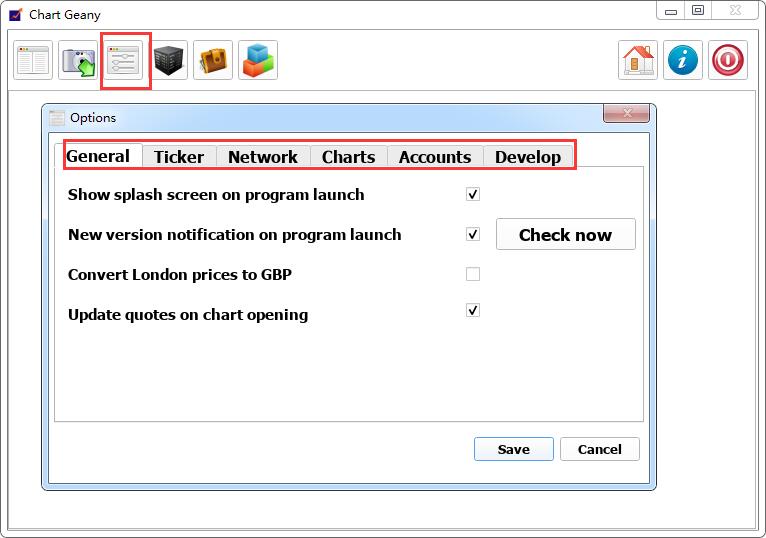Switch to the Ticker tab
766x538 pixels.
[179, 157]
